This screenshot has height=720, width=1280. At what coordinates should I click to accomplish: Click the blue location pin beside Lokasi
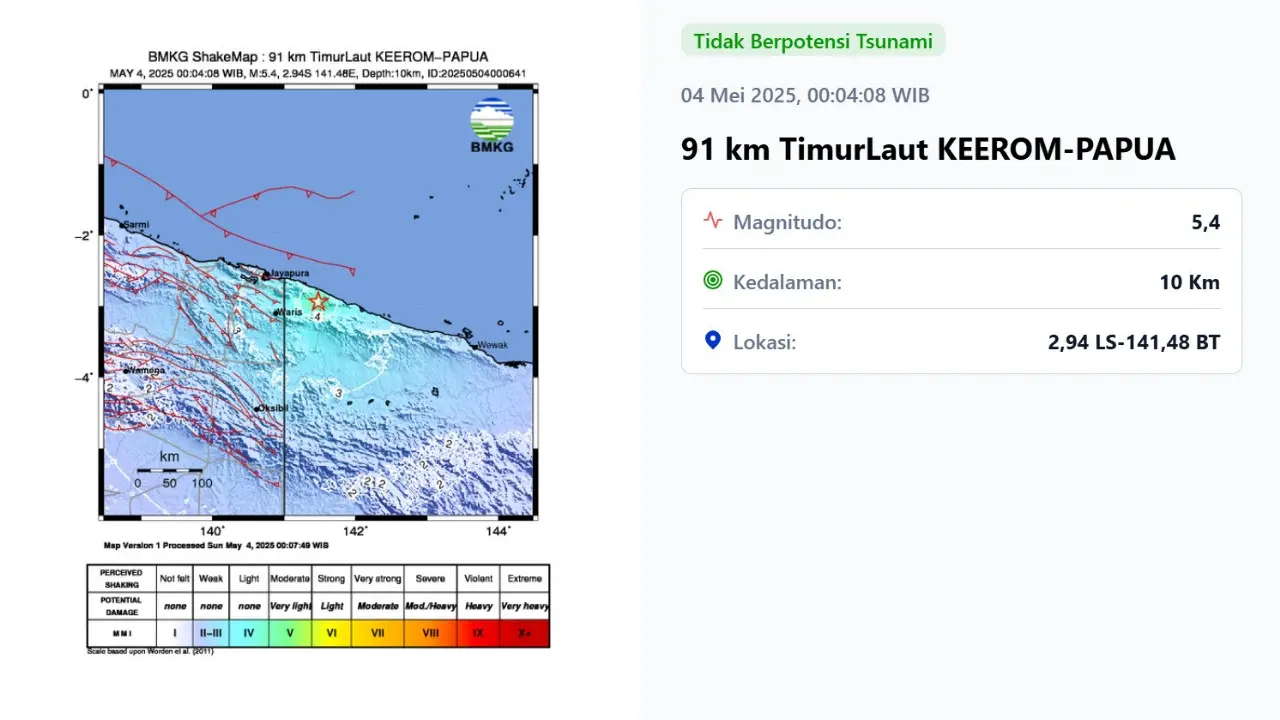pyautogui.click(x=713, y=341)
